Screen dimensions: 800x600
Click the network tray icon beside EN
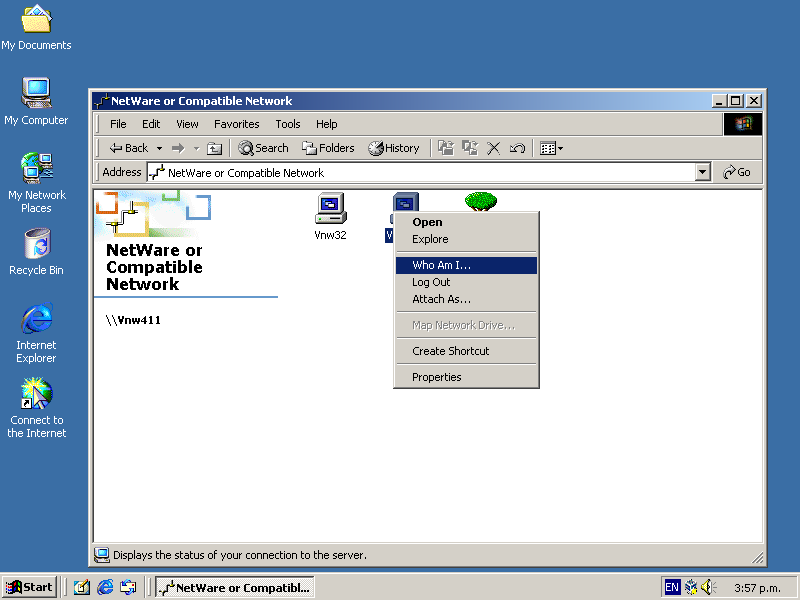click(x=691, y=587)
